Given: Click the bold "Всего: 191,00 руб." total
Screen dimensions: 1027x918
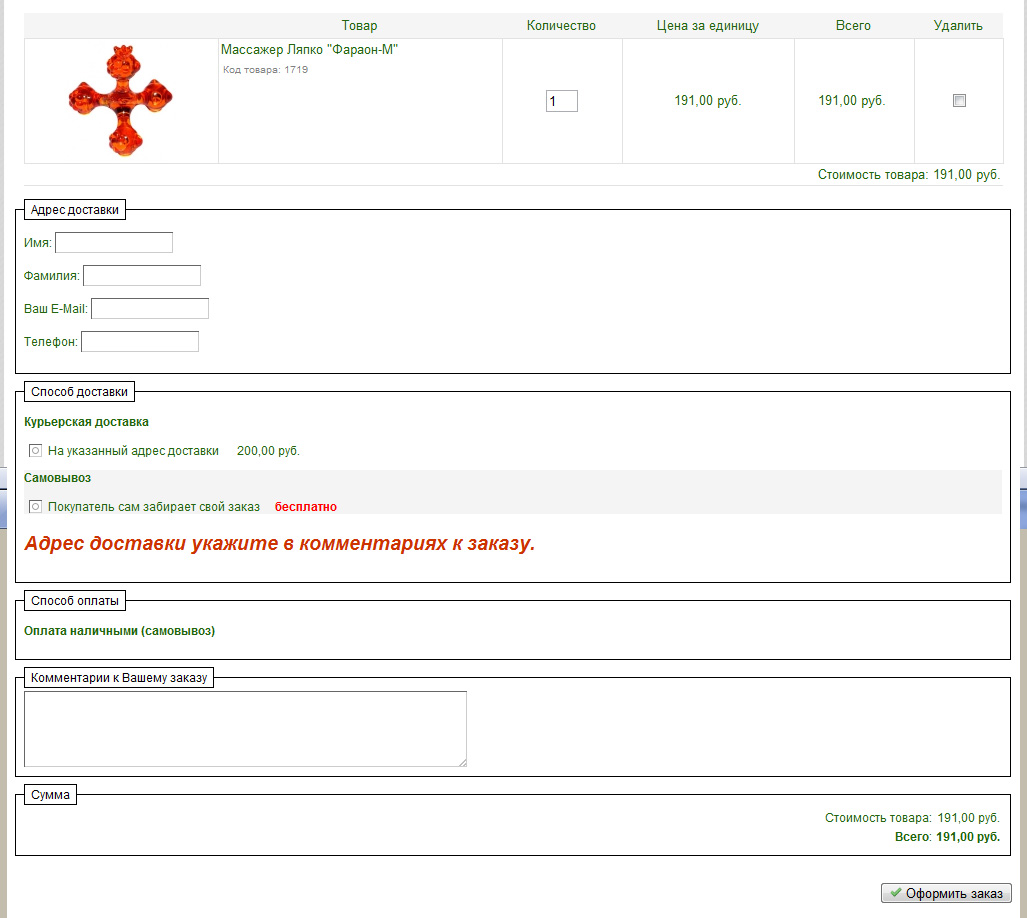Looking at the screenshot, I should coord(947,837).
